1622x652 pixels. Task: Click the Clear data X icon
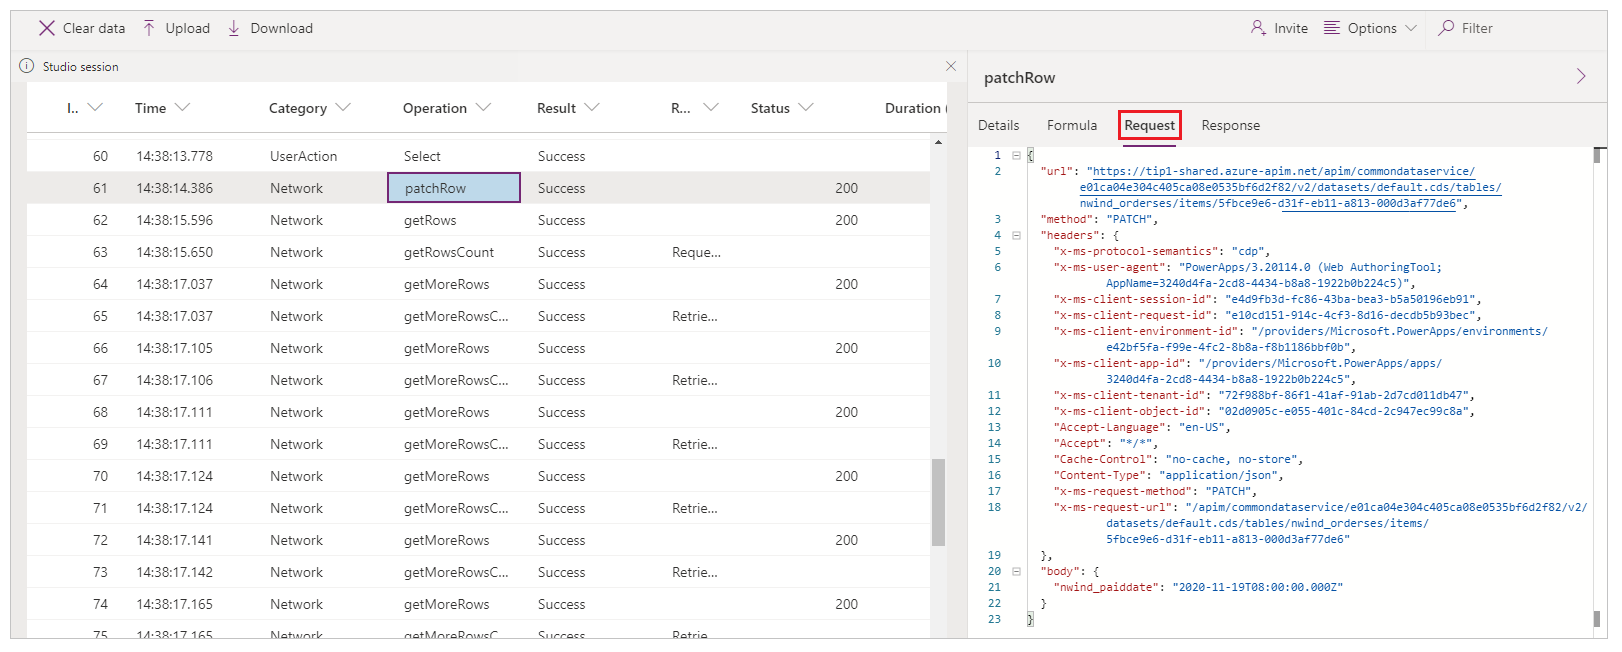pos(46,28)
